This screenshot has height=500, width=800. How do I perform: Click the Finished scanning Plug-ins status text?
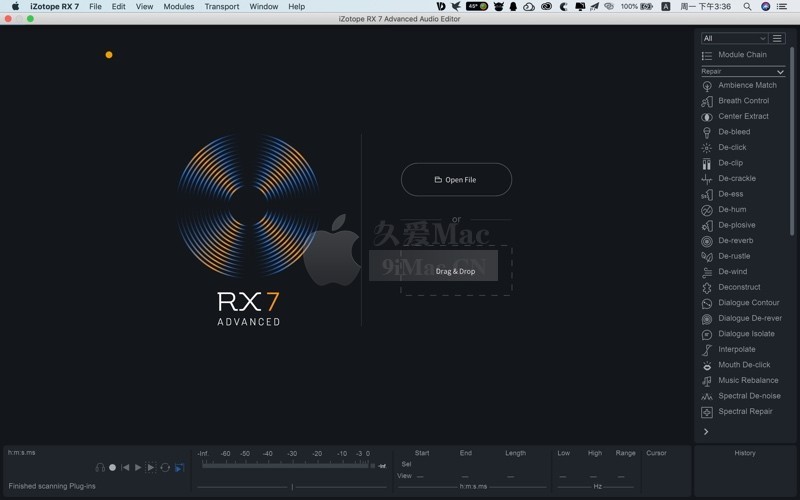(x=52, y=486)
